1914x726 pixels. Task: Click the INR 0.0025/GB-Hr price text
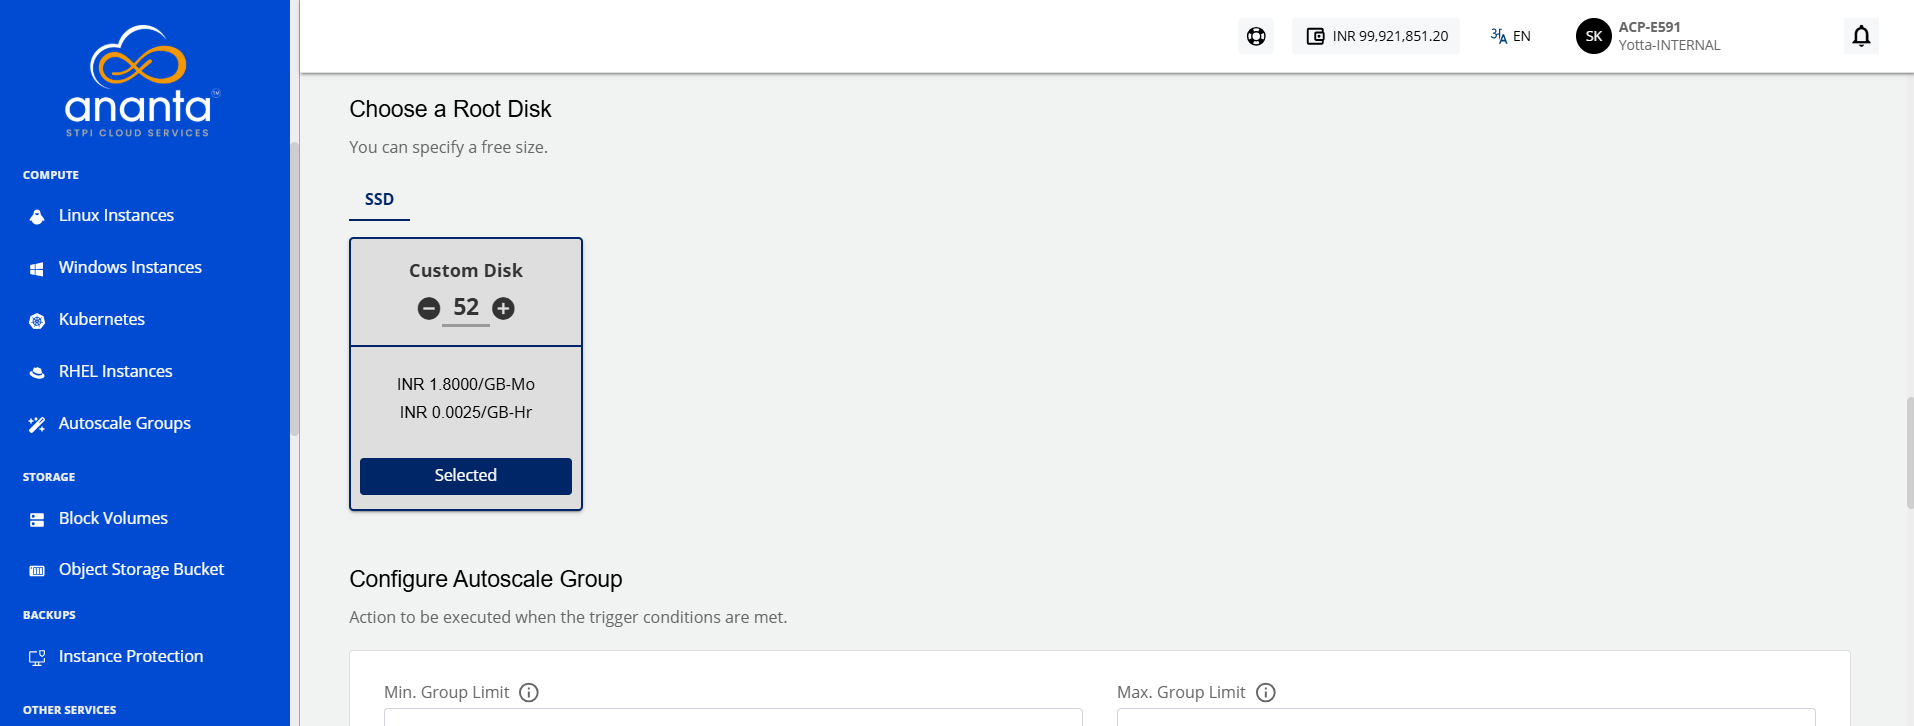coord(466,412)
